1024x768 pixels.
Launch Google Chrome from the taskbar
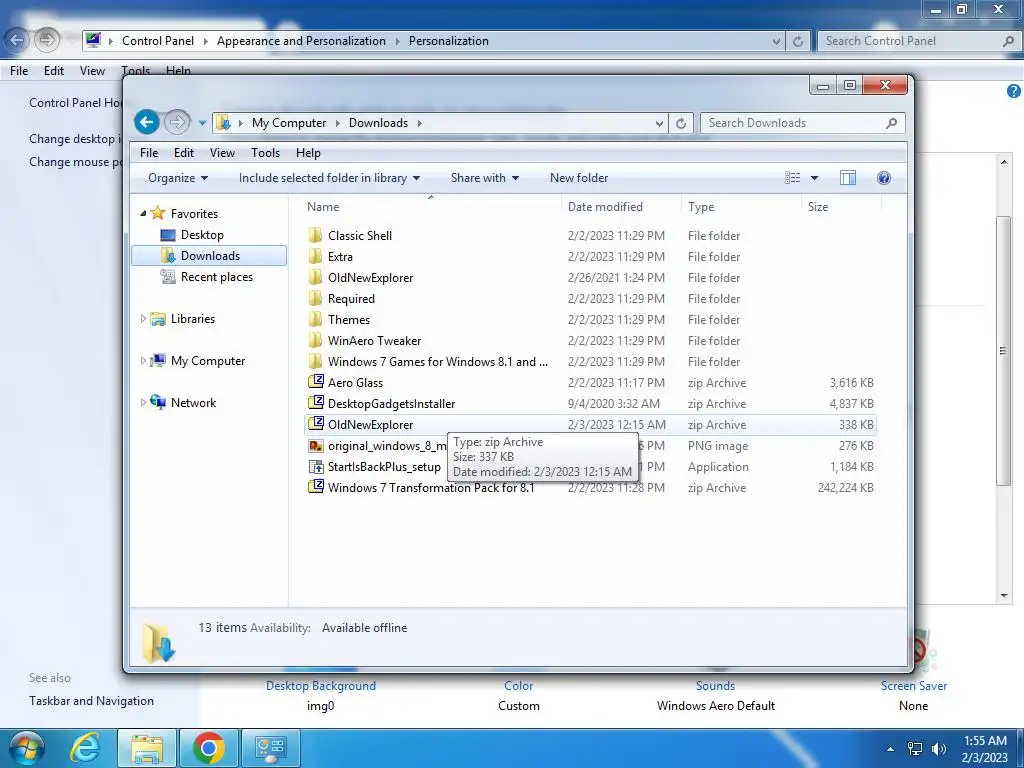pyautogui.click(x=208, y=748)
